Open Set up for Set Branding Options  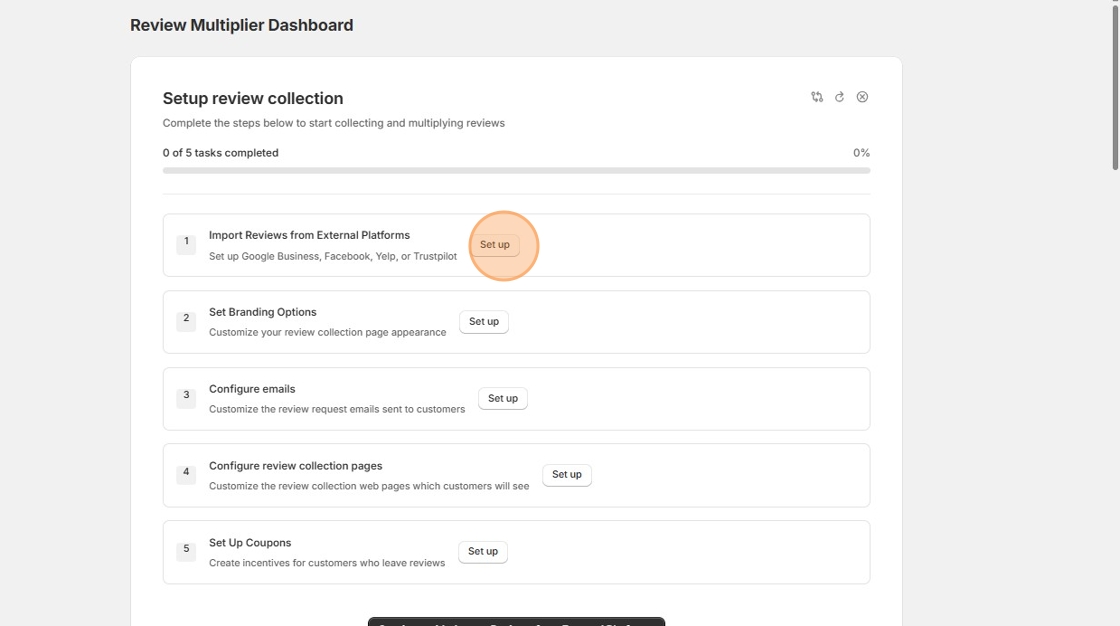pos(484,322)
